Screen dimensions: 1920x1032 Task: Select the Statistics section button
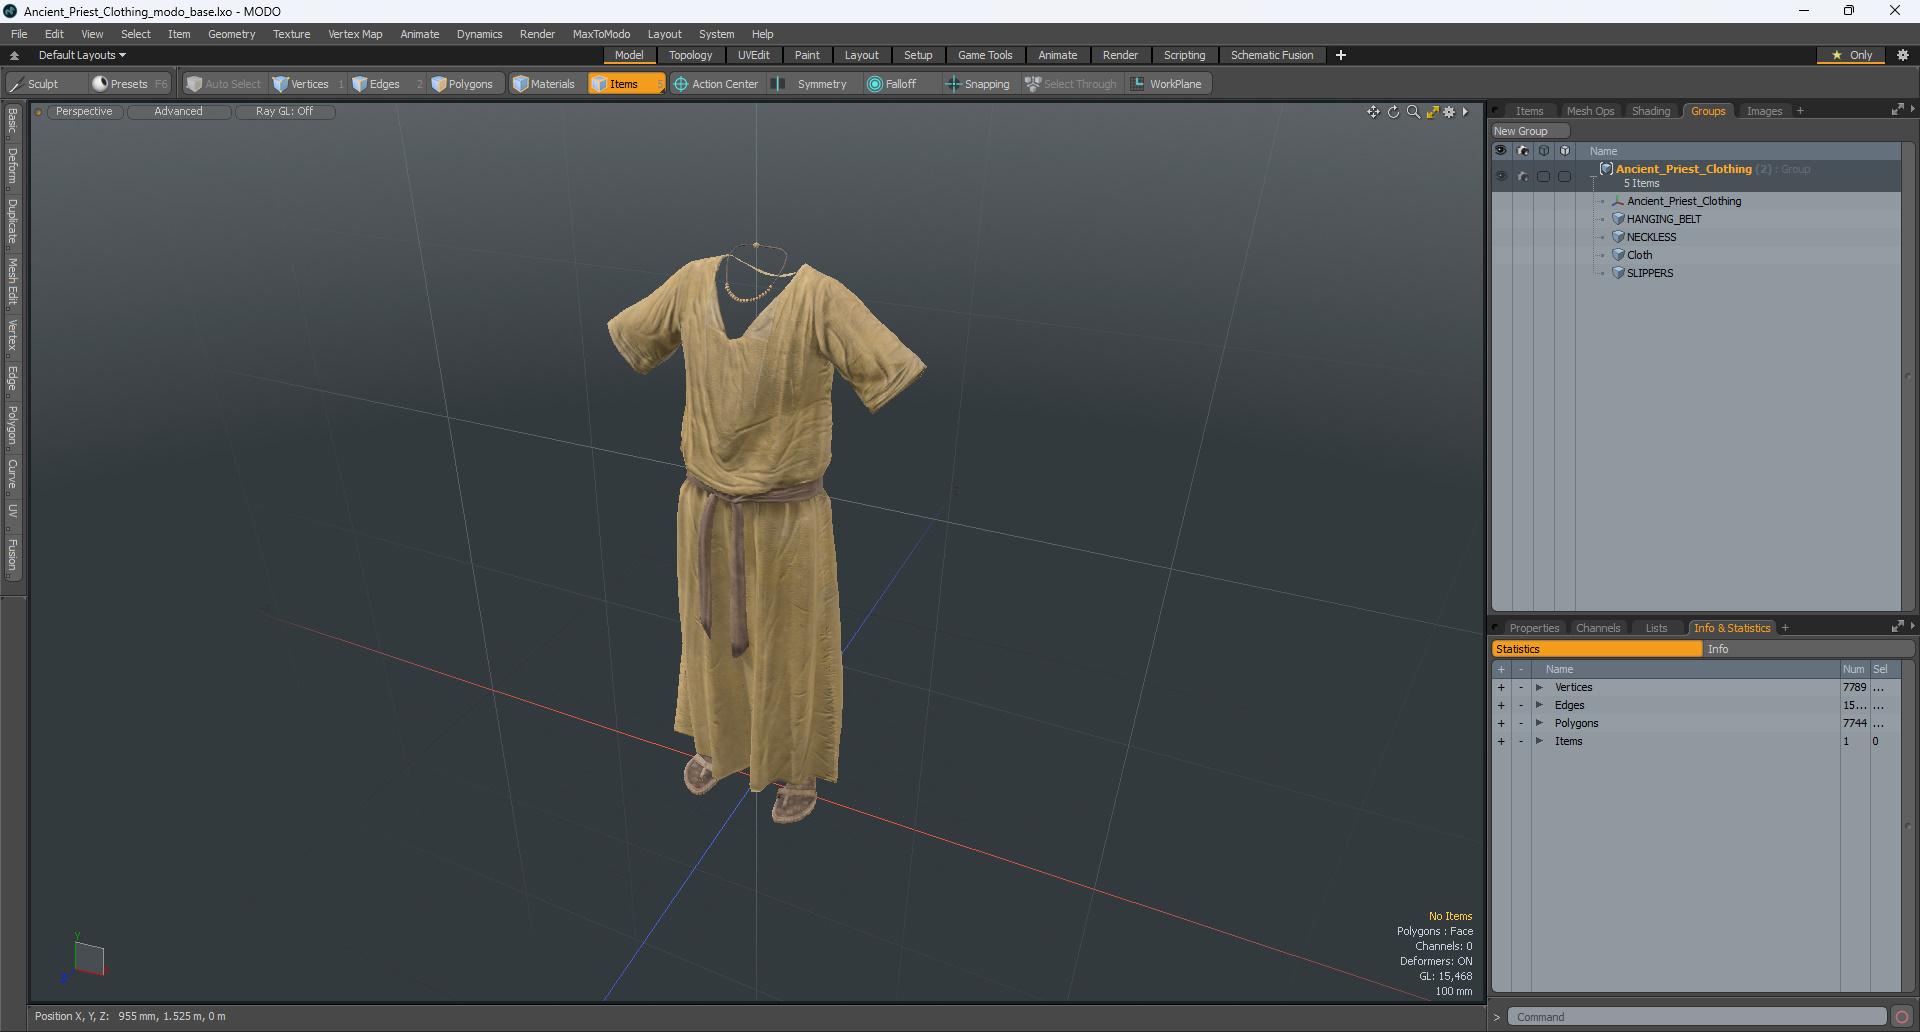pos(1597,649)
